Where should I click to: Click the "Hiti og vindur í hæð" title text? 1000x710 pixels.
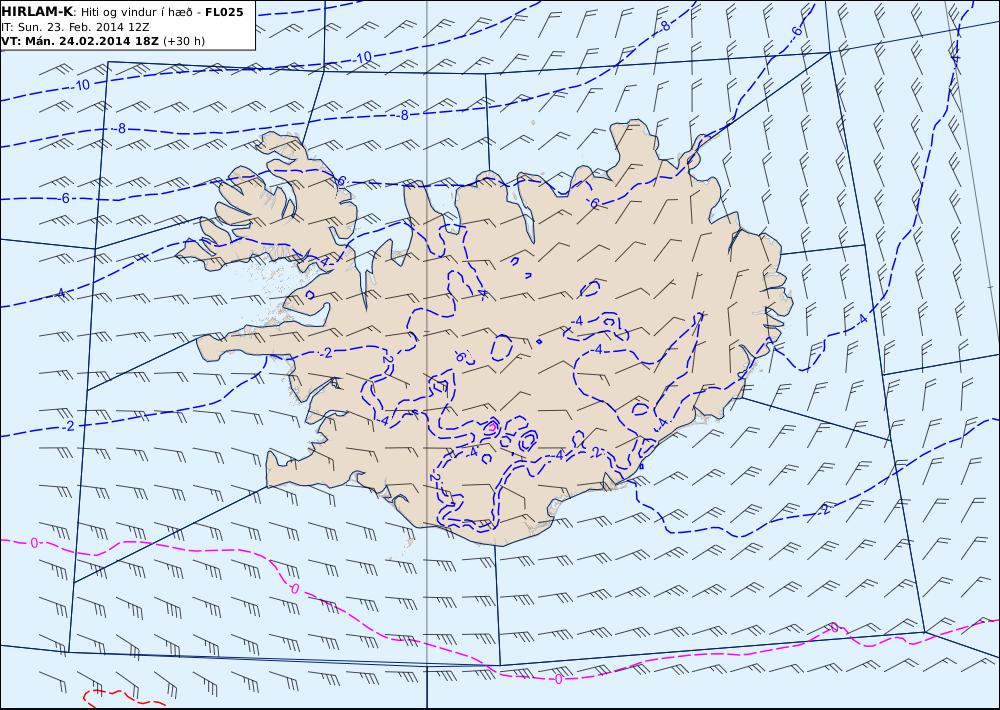(x=136, y=12)
